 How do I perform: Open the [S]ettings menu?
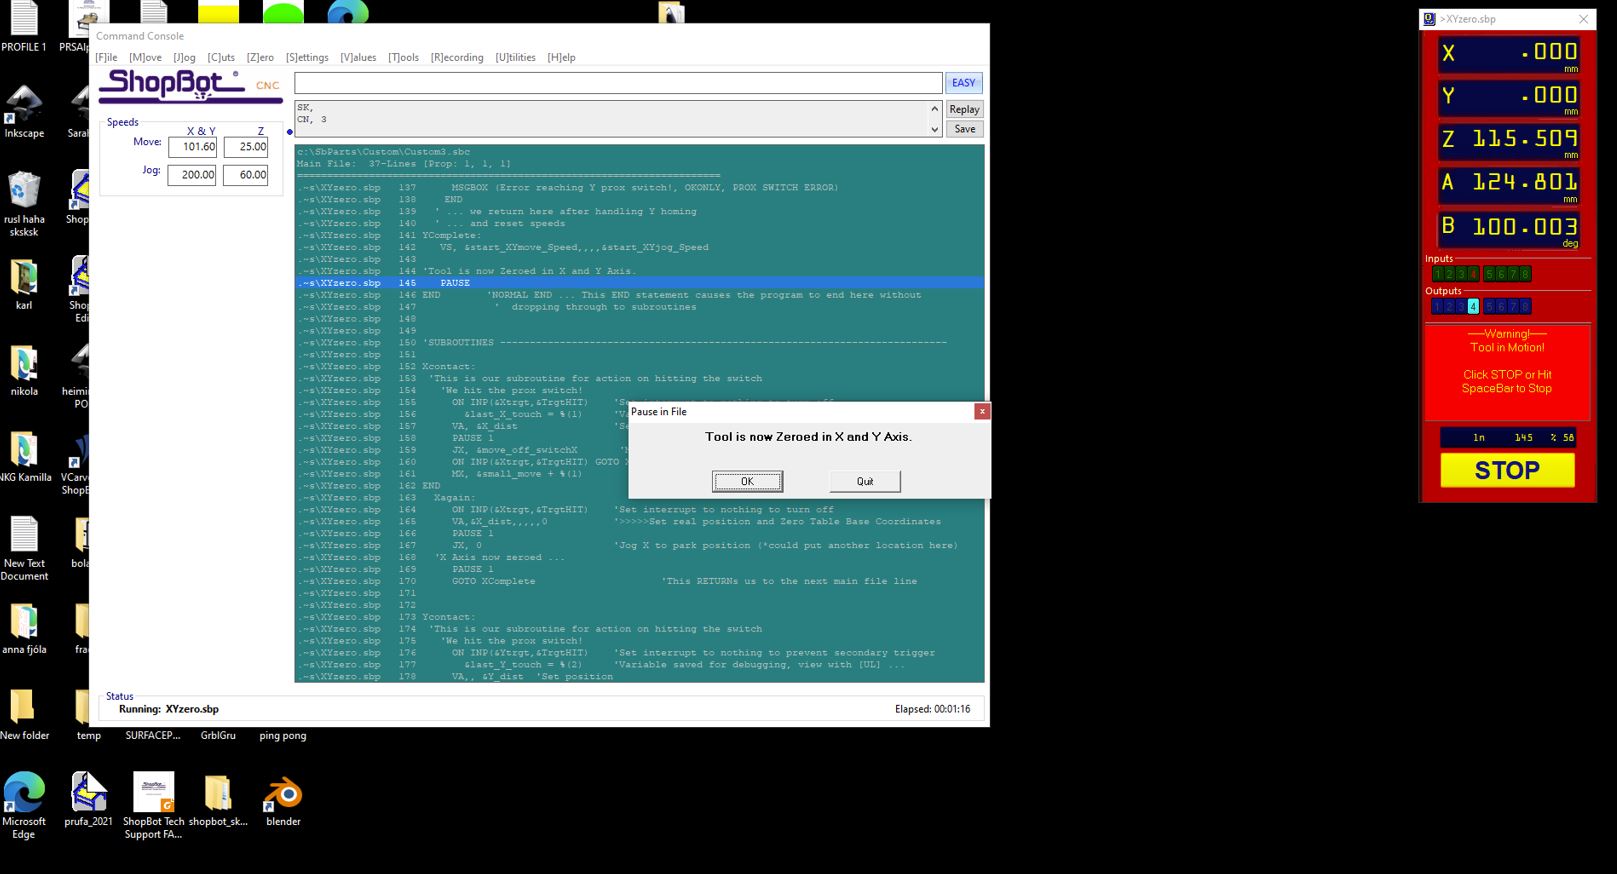click(x=307, y=58)
